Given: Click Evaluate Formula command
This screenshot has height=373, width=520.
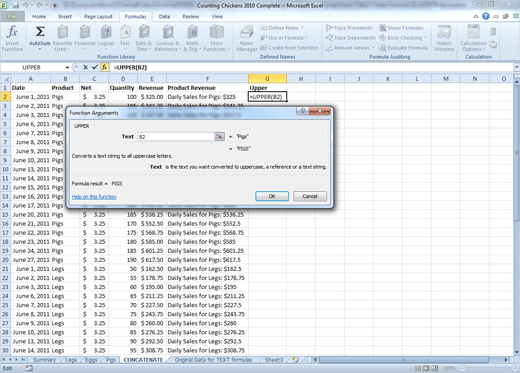Looking at the screenshot, I should (403, 48).
